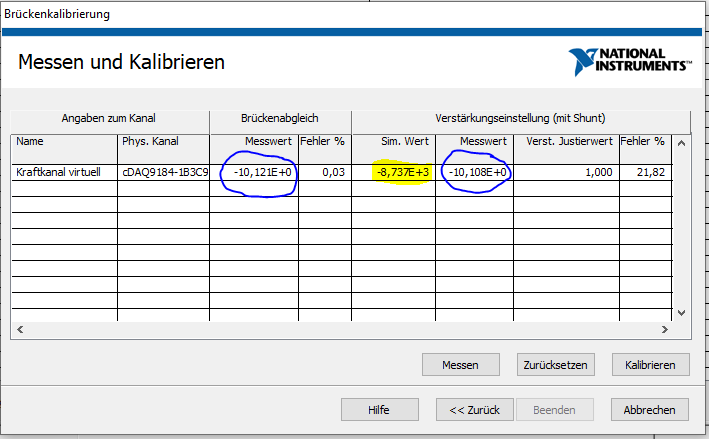This screenshot has width=709, height=439.
Task: Select the 'Kraftkanal virtuell' name cell
Action: pyautogui.click(x=64, y=172)
